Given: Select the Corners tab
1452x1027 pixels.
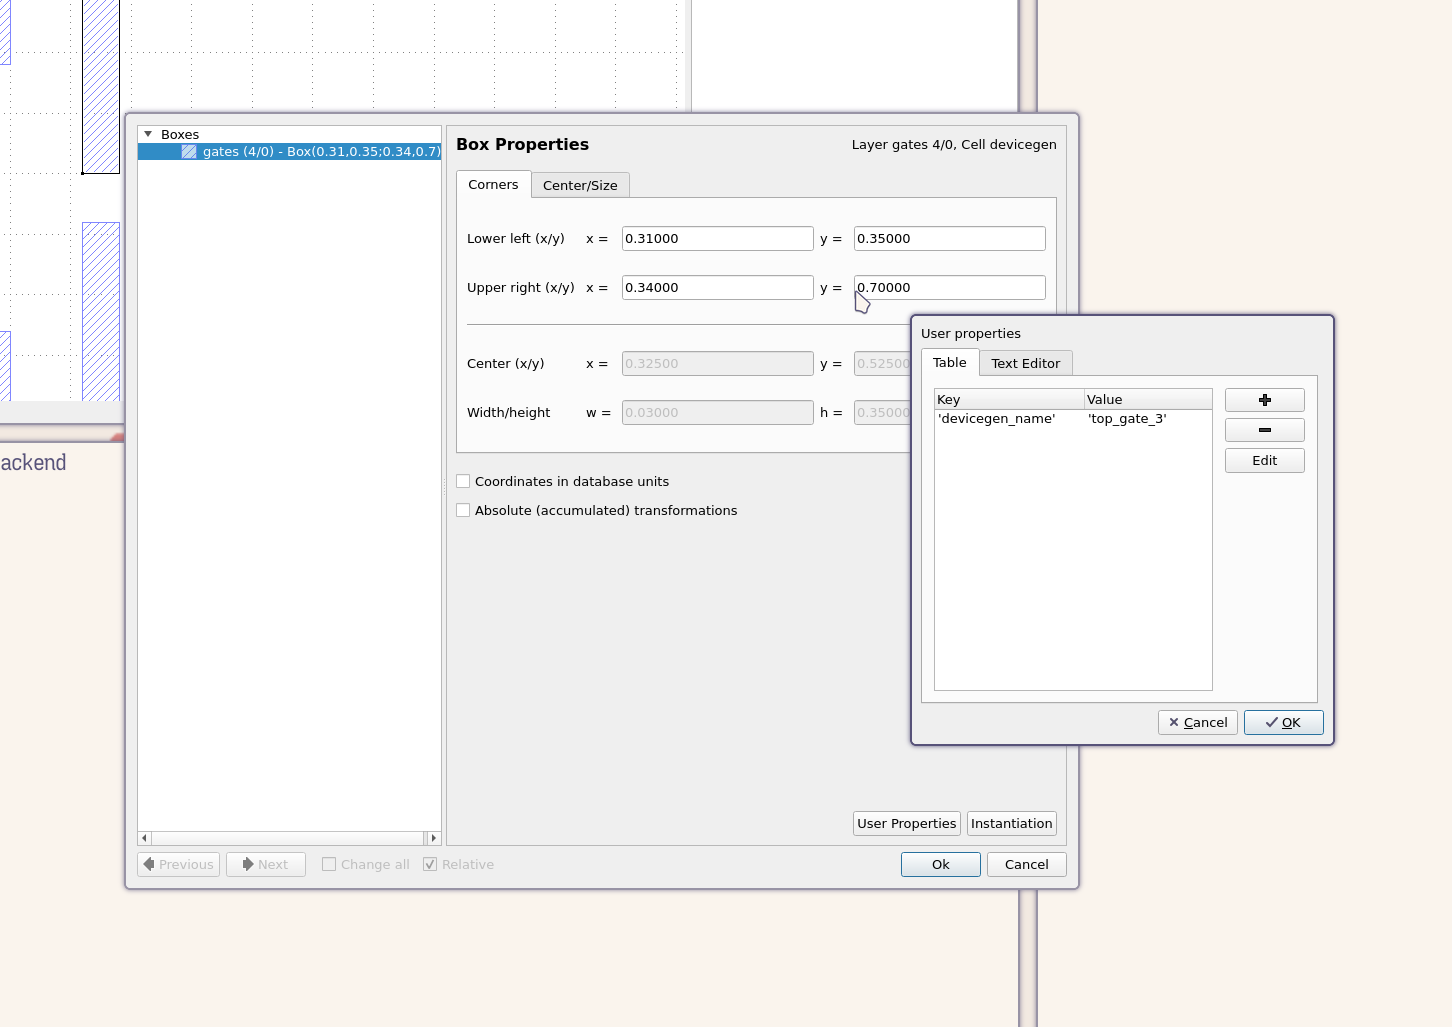Looking at the screenshot, I should coord(493,185).
